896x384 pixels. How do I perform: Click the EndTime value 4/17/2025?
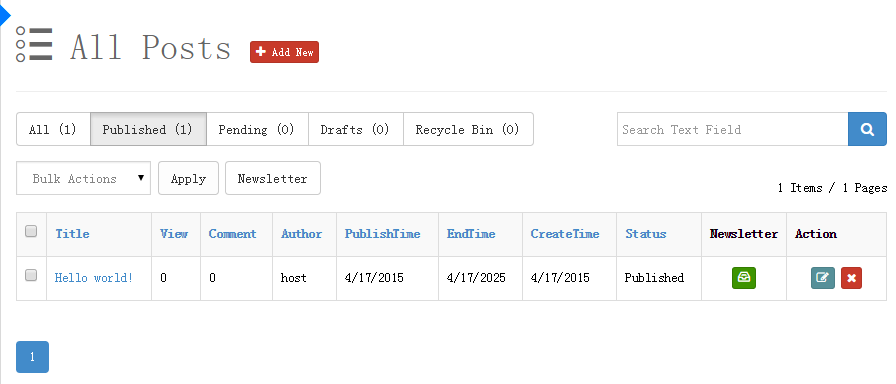(476, 278)
